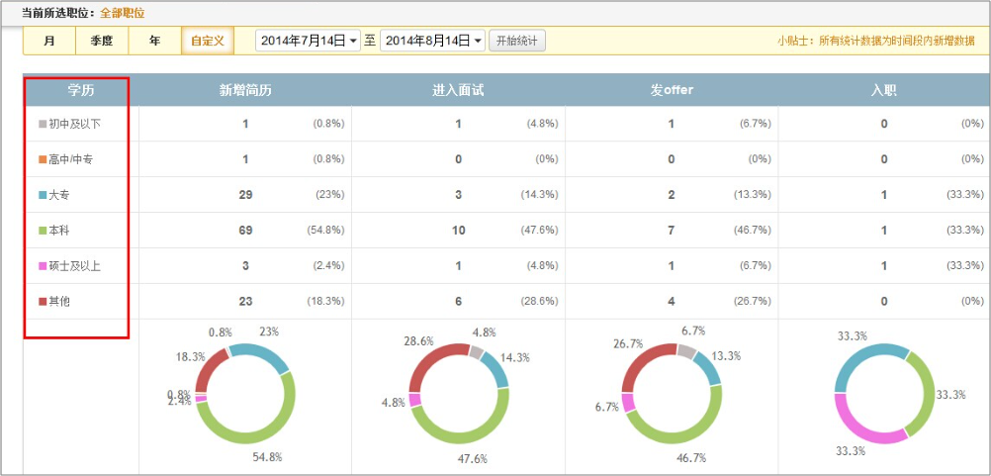The height and width of the screenshot is (476, 991).
Task: Click the blue 大专 legend swatch
Action: (42, 195)
